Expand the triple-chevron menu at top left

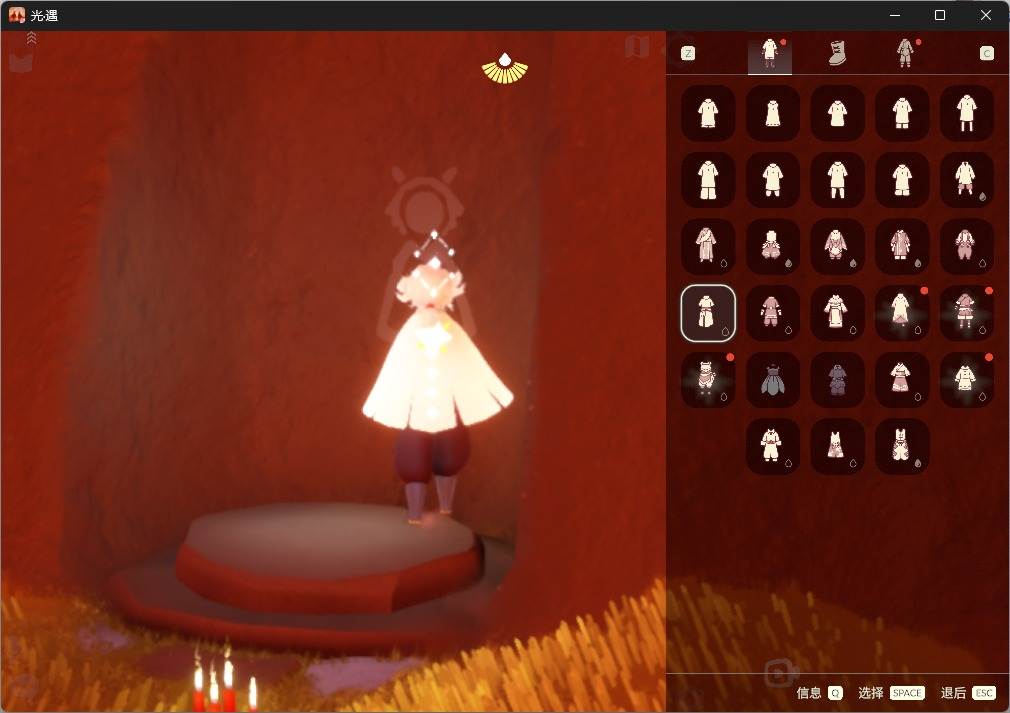coord(31,38)
